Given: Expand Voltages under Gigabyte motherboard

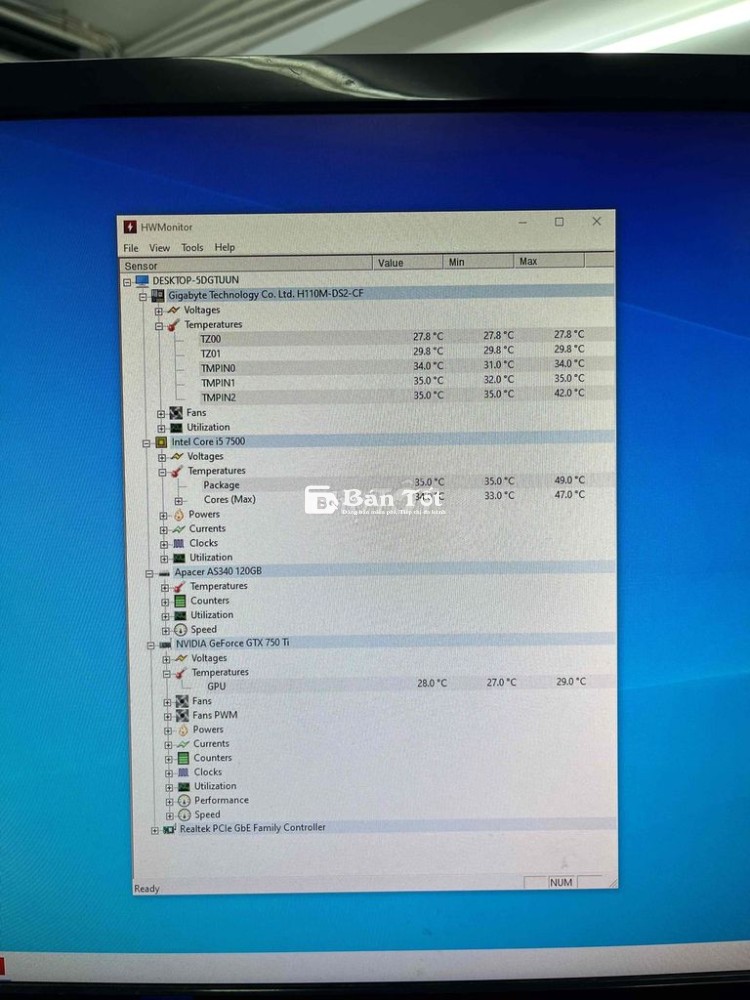Looking at the screenshot, I should [x=158, y=311].
